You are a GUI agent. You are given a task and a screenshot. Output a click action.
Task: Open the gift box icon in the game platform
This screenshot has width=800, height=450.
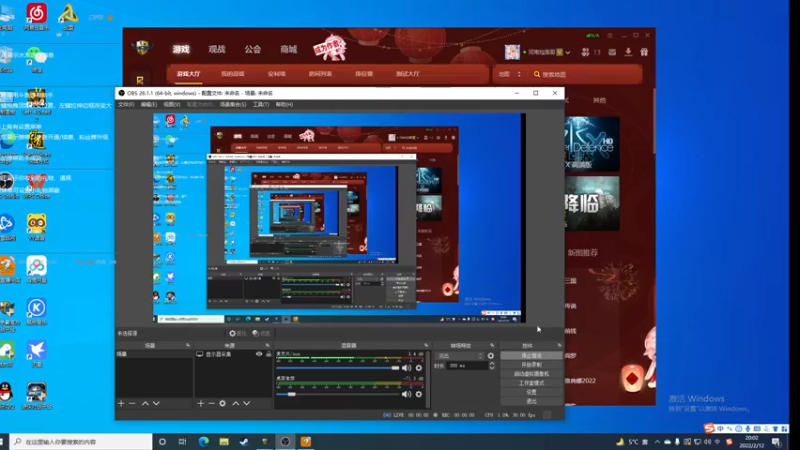click(x=644, y=52)
